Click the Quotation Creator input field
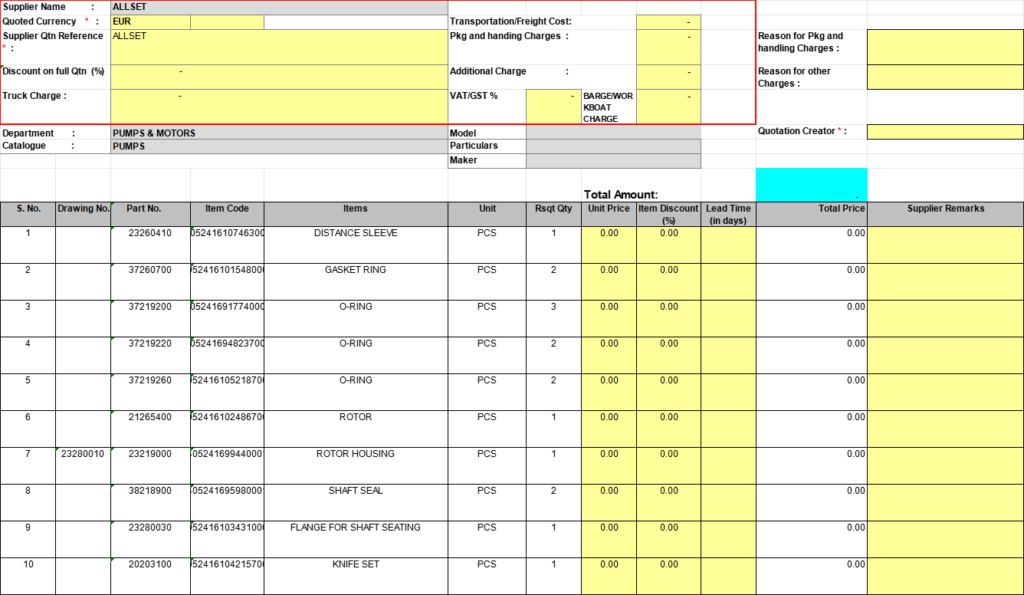1024x595 pixels. click(x=944, y=132)
